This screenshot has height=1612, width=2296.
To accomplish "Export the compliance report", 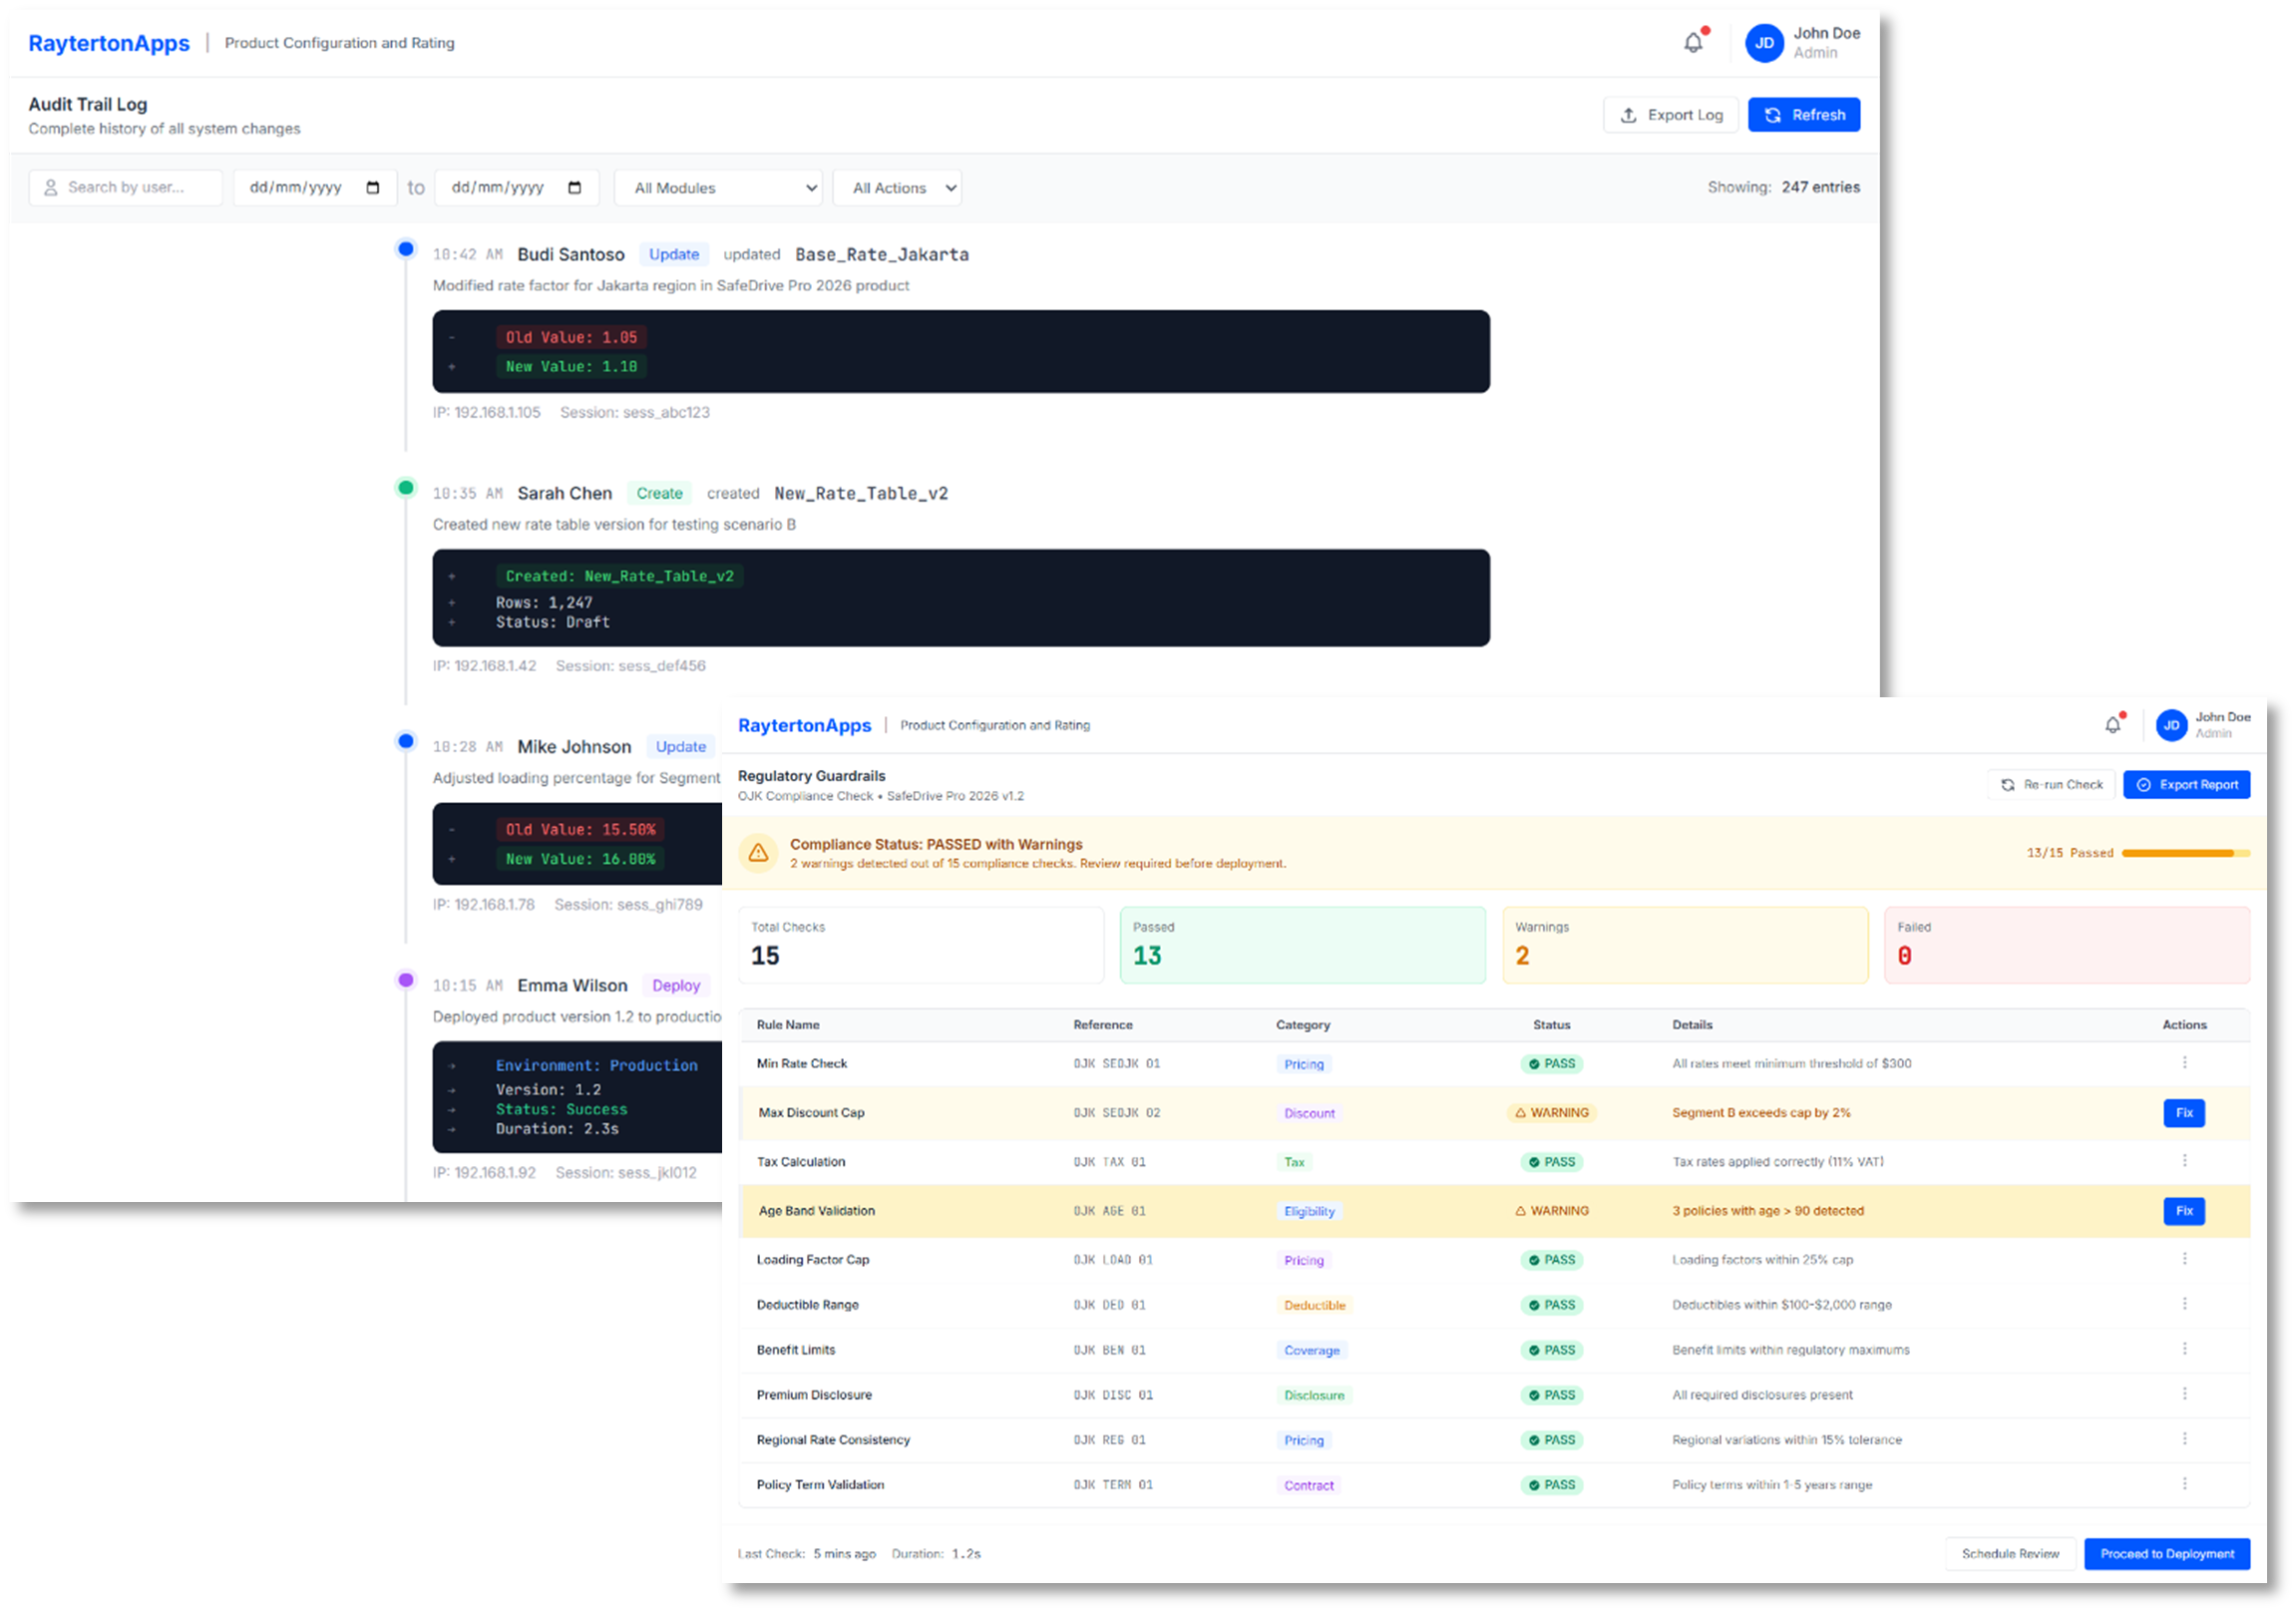I will 2187,784.
